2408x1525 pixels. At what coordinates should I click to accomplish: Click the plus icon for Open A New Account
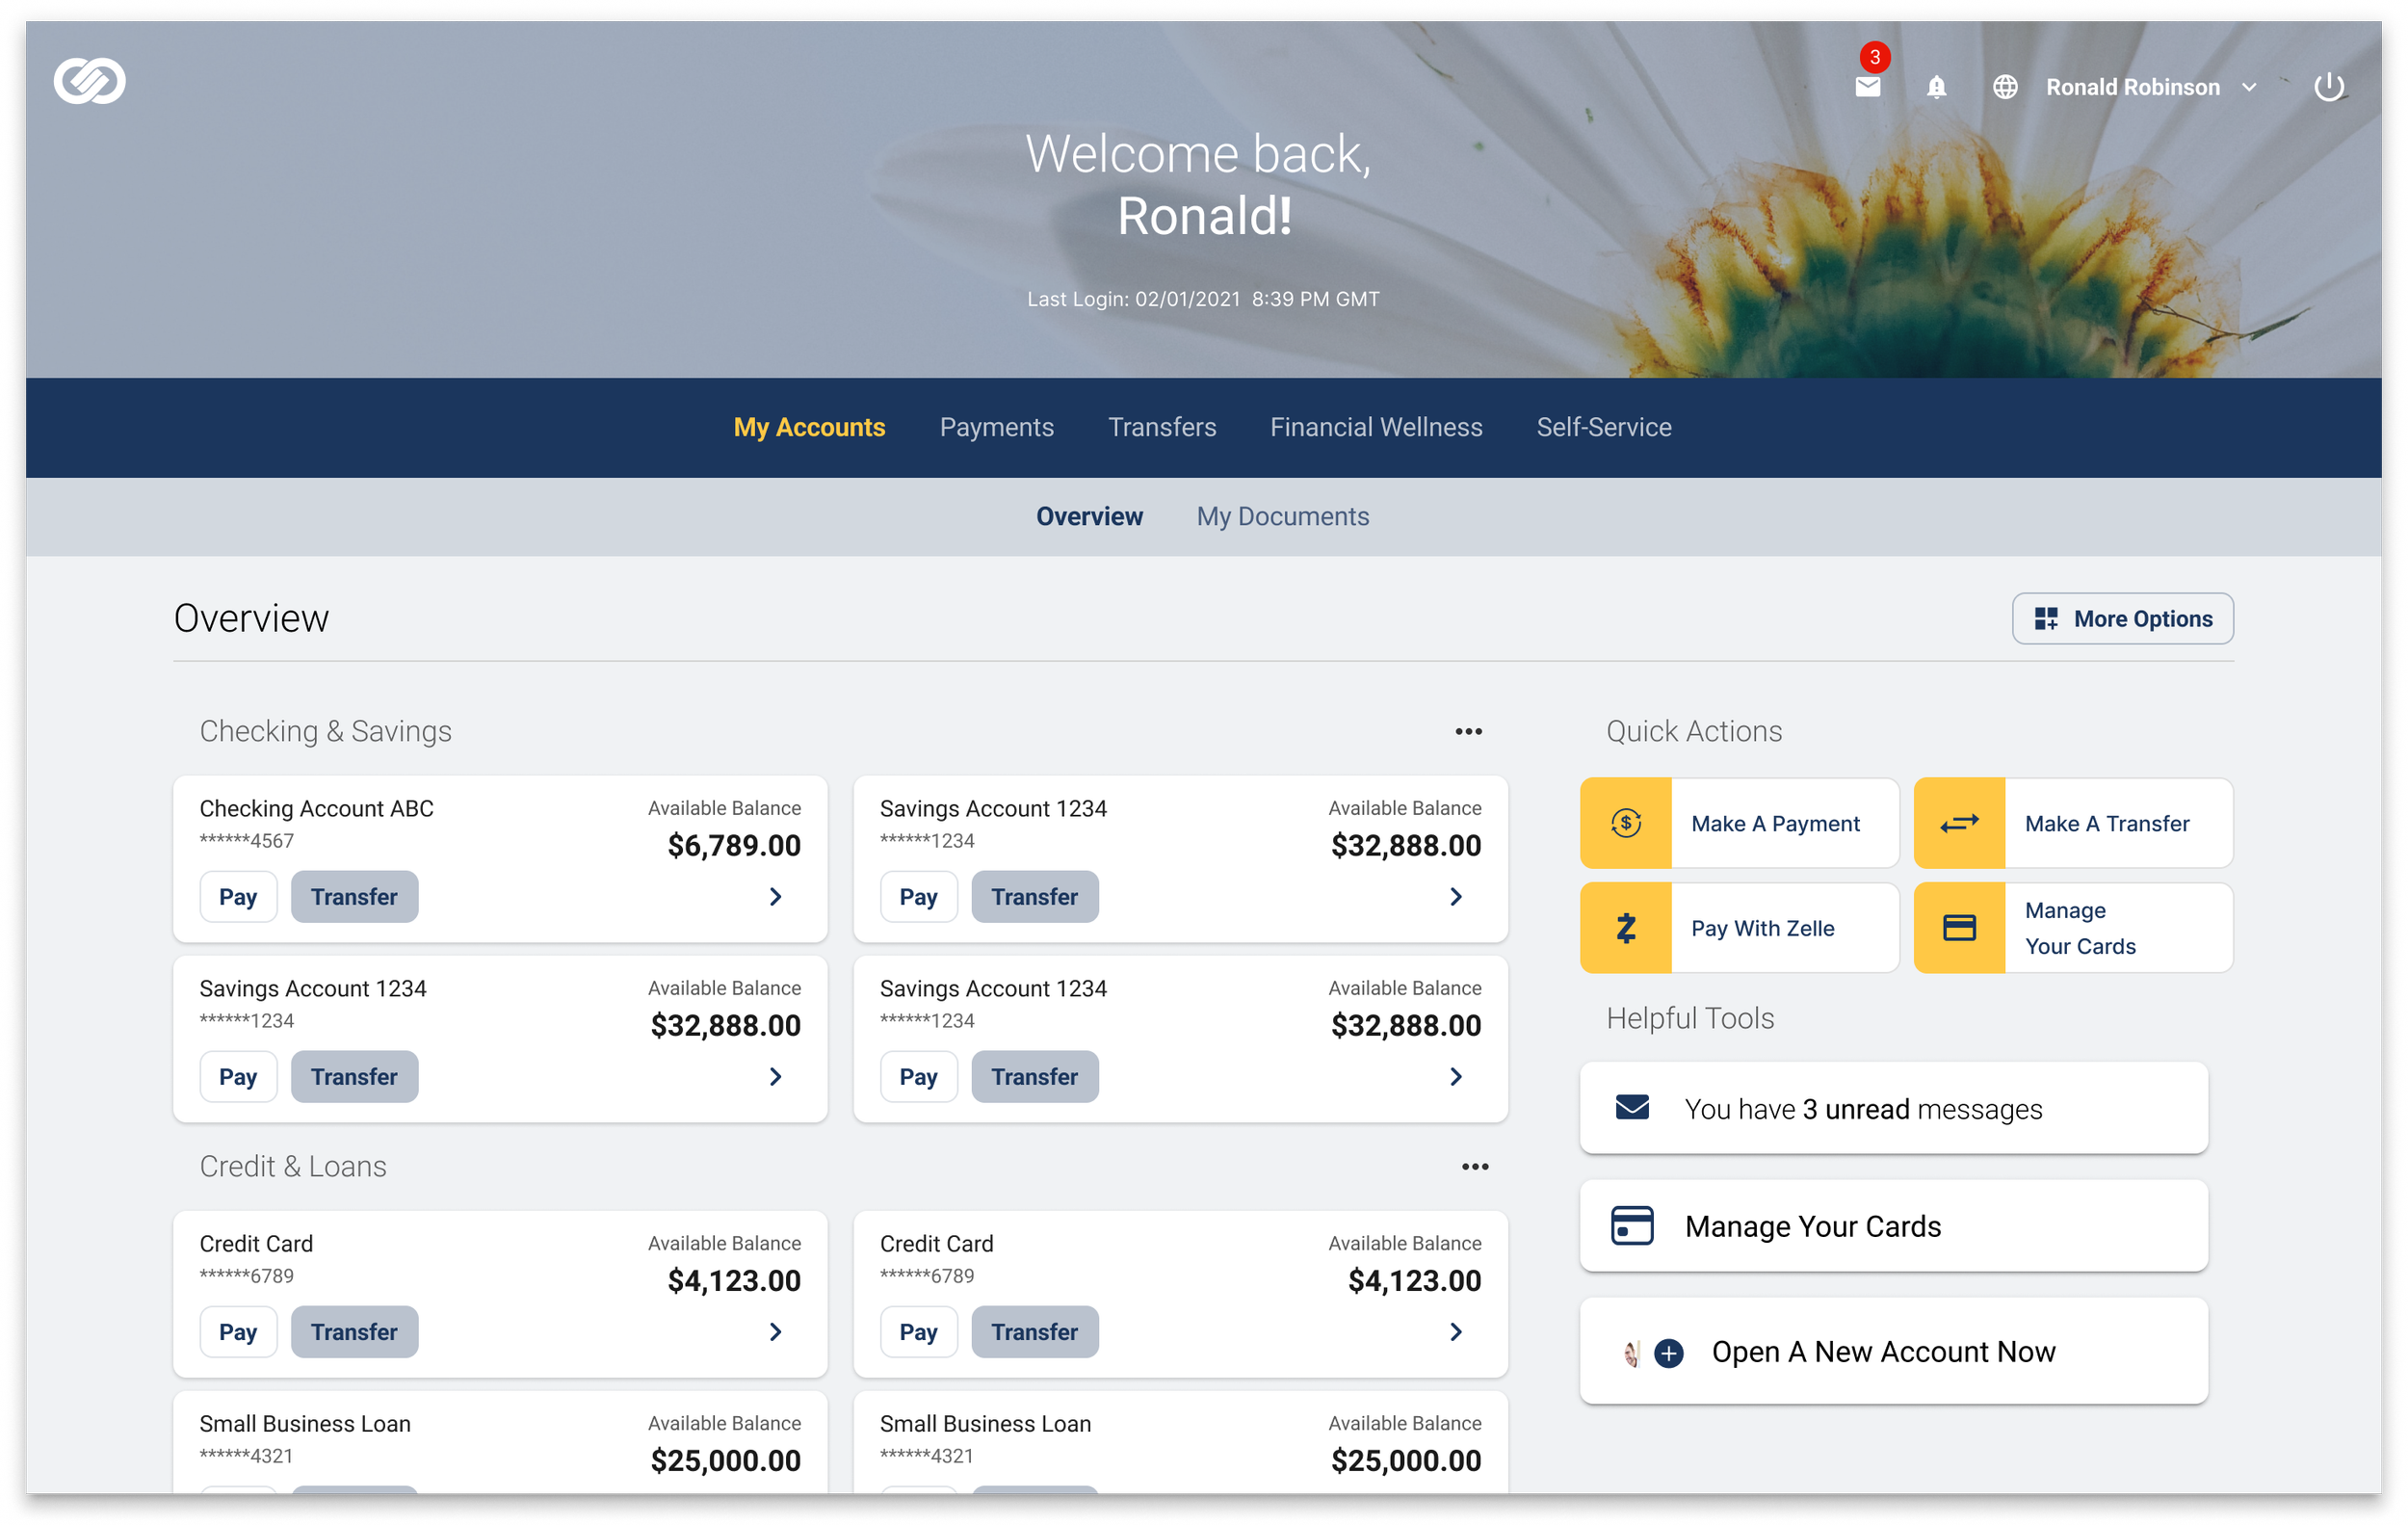tap(1668, 1353)
